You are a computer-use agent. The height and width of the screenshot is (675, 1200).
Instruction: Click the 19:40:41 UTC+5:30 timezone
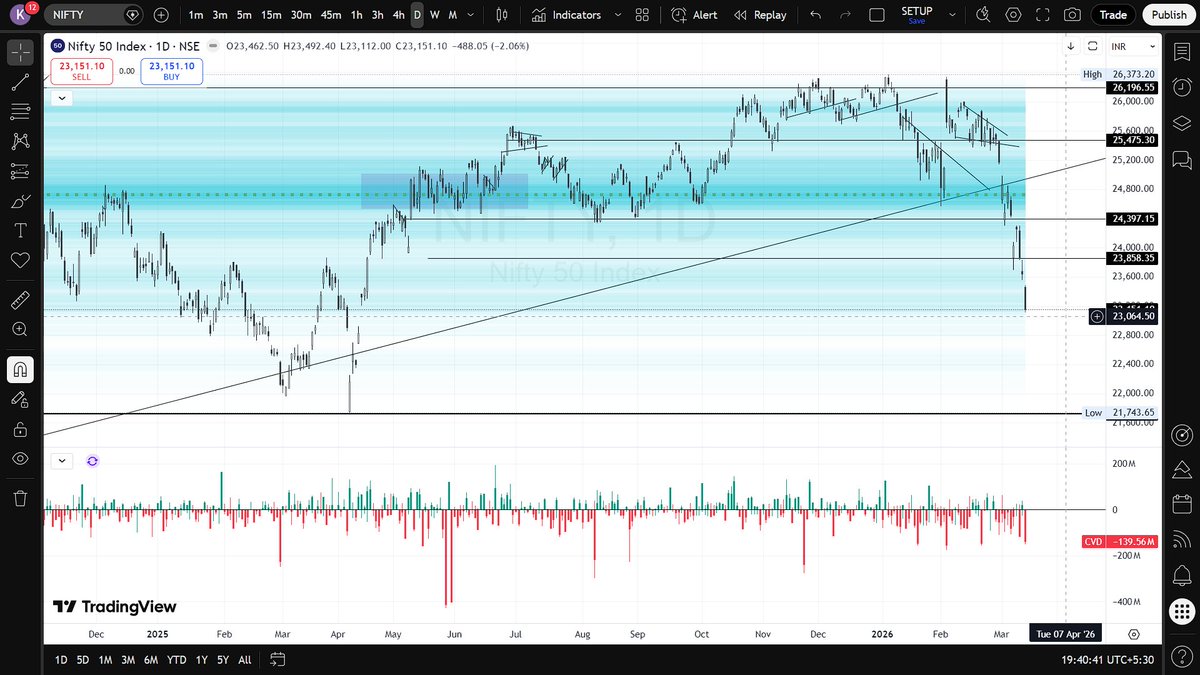(1106, 660)
